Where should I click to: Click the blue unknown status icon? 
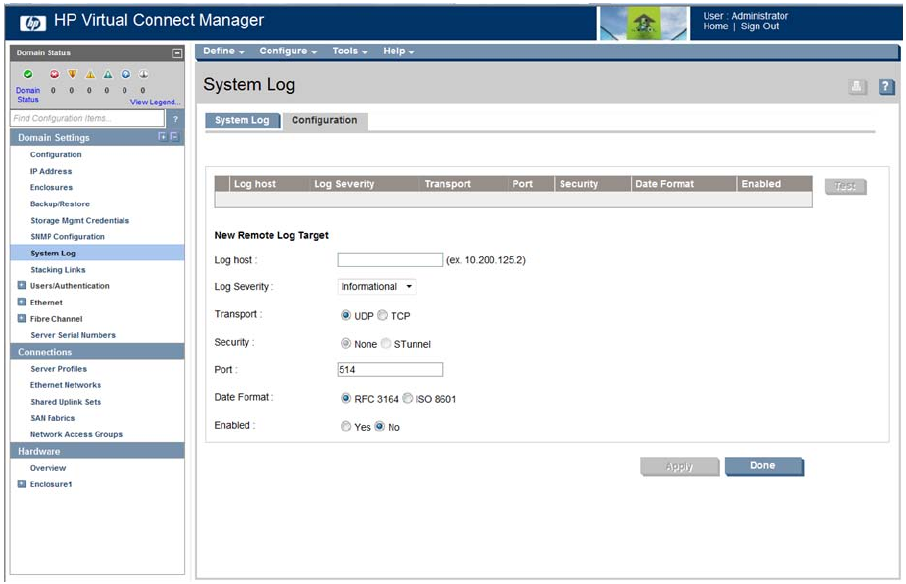(x=125, y=74)
